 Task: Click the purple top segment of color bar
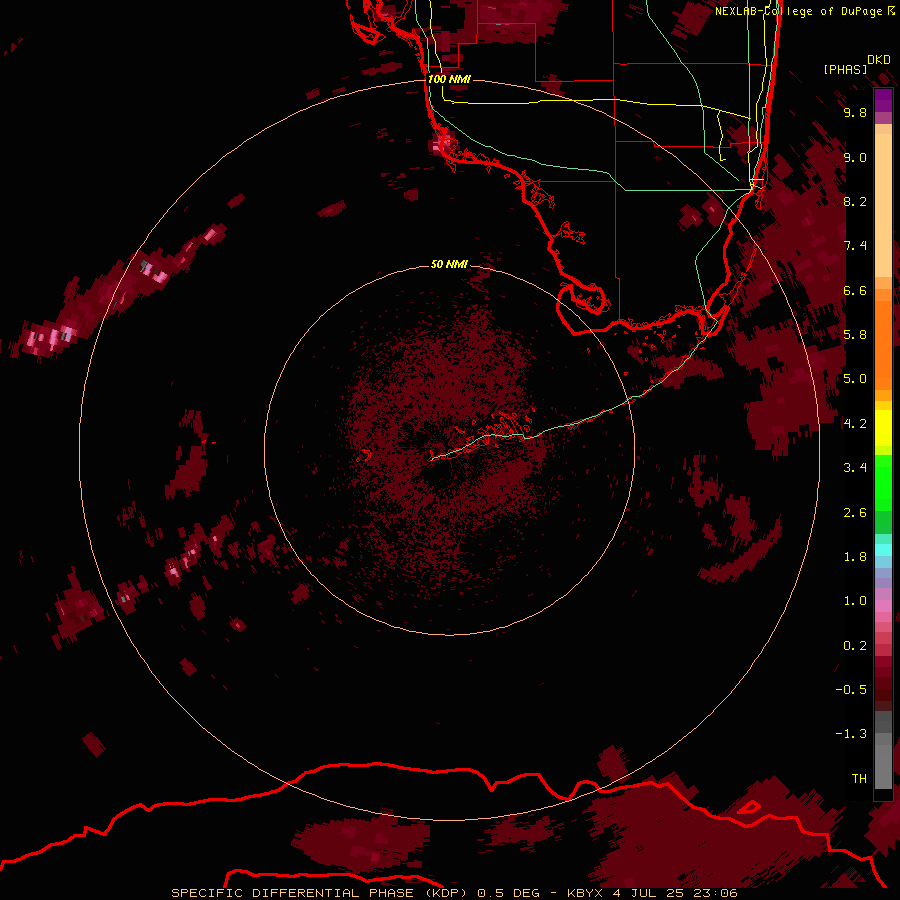tap(883, 101)
